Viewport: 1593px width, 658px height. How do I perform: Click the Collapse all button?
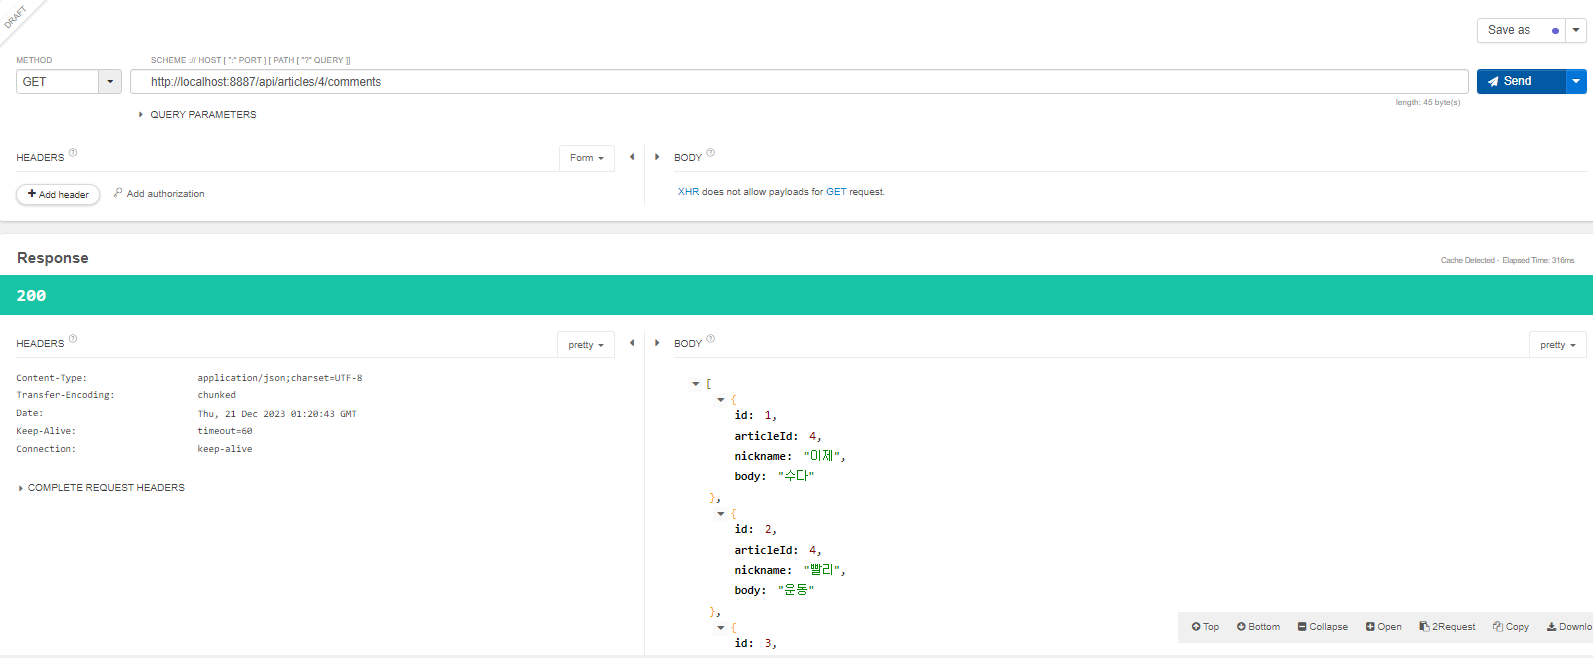tap(1323, 627)
